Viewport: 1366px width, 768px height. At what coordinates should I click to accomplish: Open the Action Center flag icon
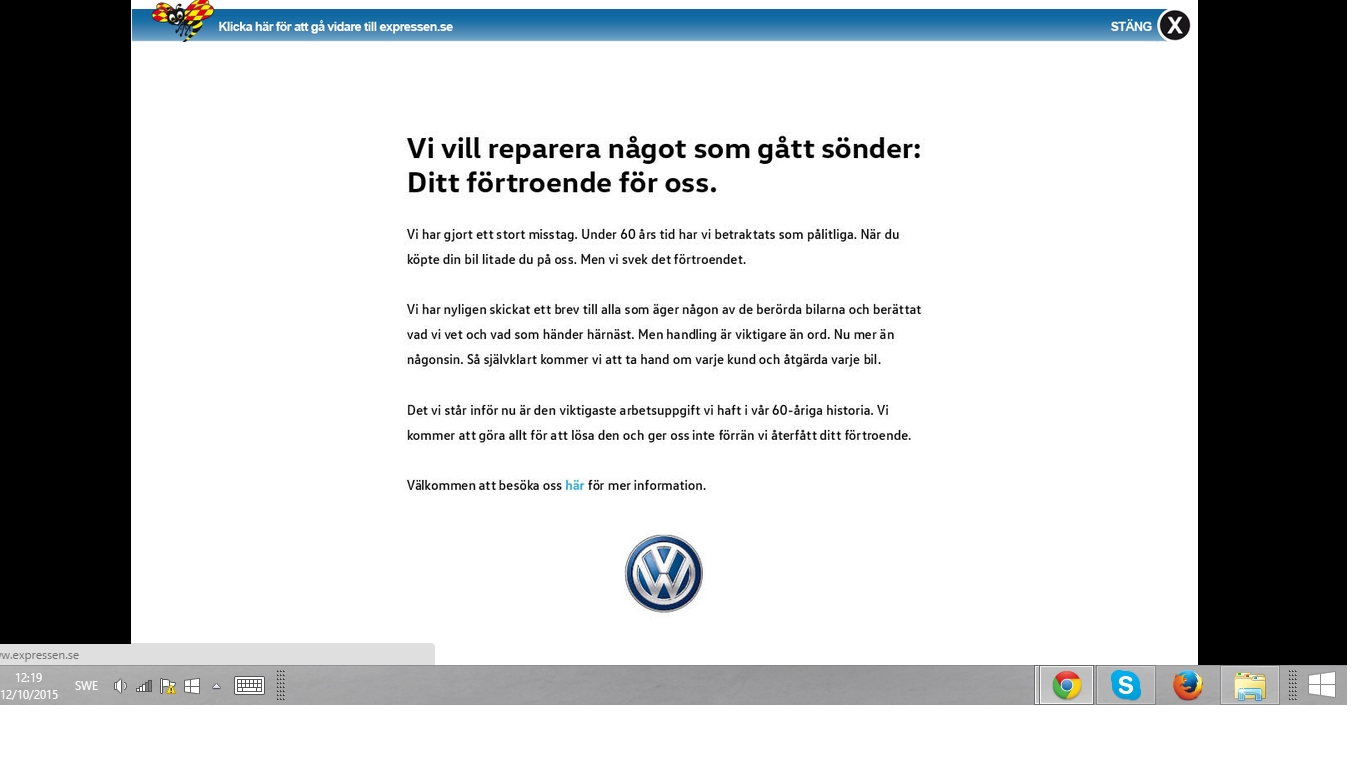168,686
